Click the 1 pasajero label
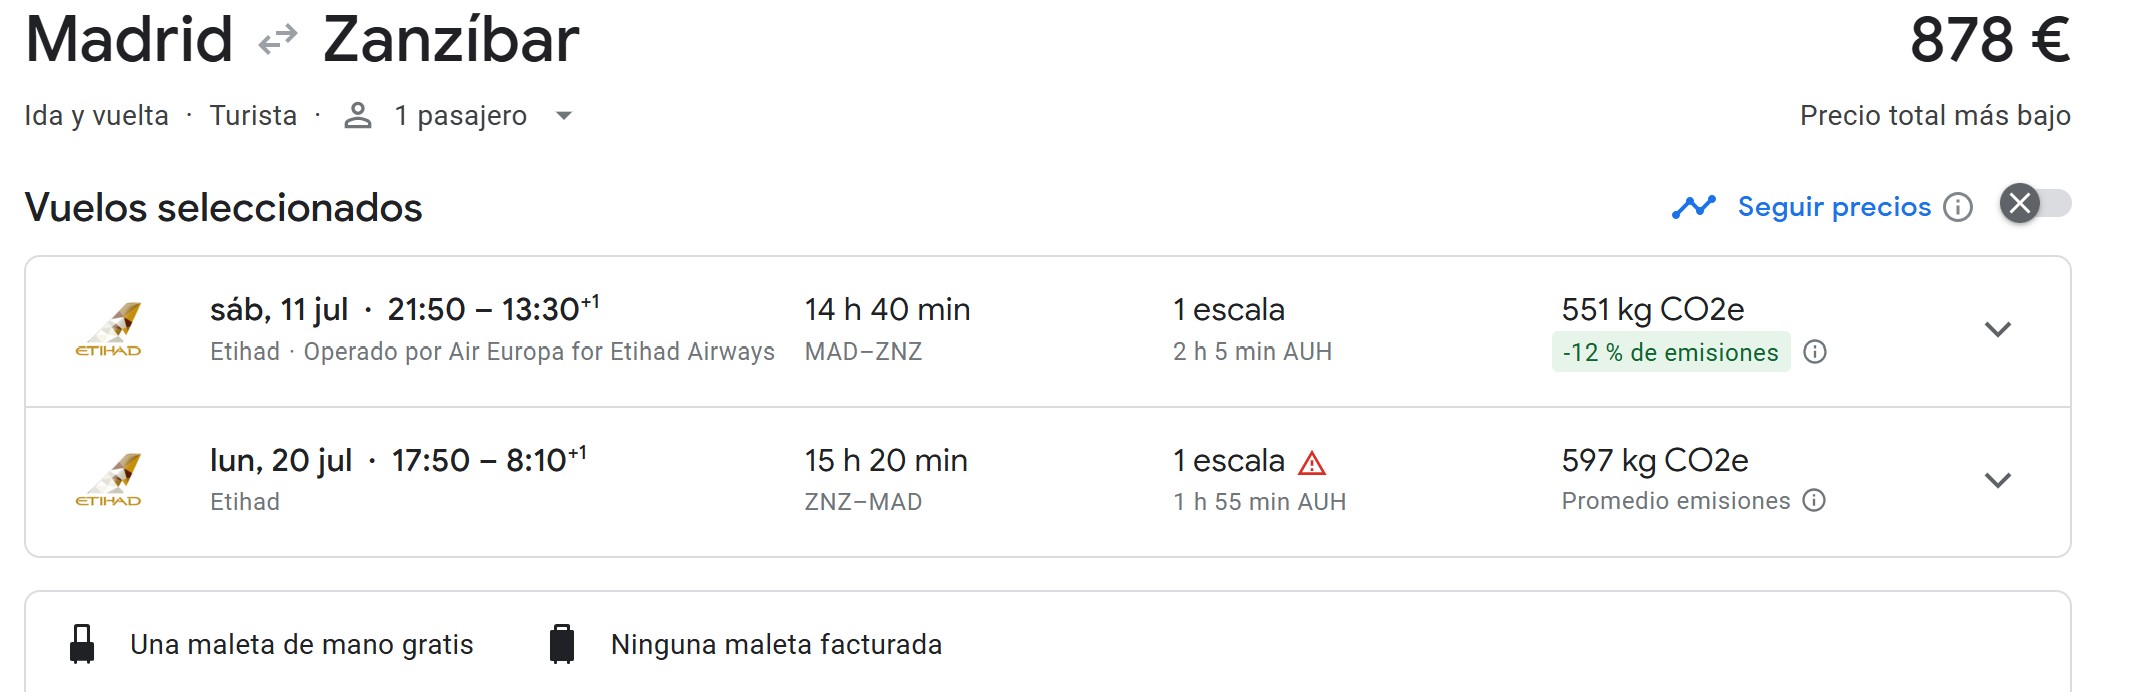This screenshot has height=692, width=2146. click(x=460, y=116)
